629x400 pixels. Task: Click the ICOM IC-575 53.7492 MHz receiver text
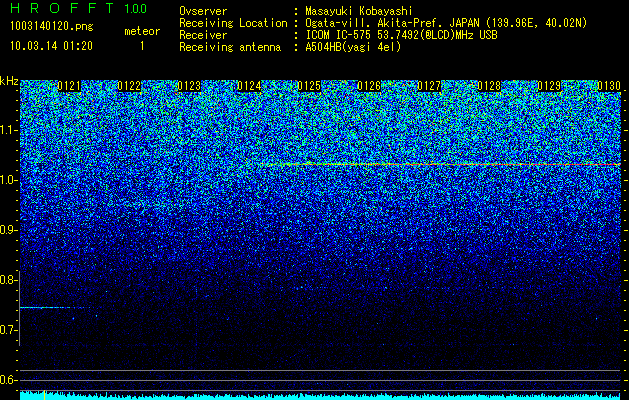pos(402,35)
